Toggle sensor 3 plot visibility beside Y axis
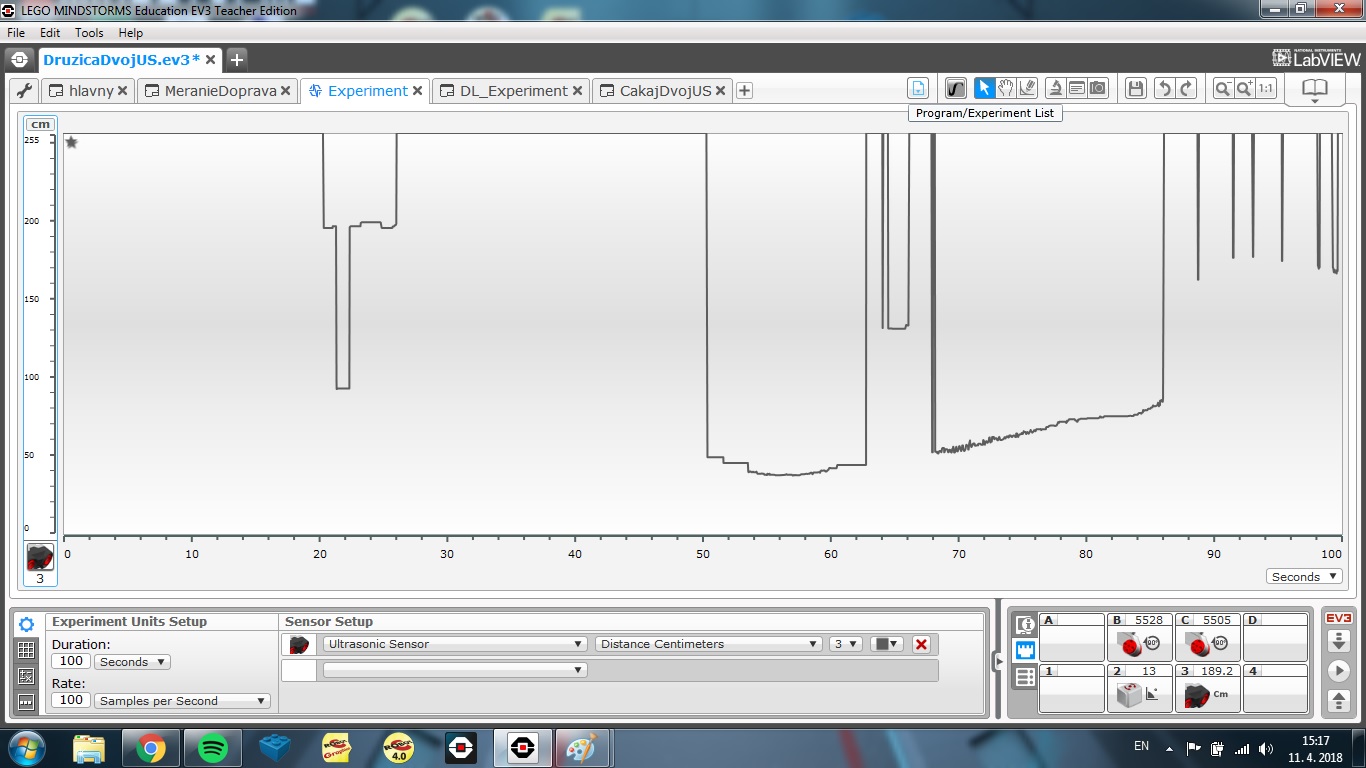1366x768 pixels. tap(40, 557)
